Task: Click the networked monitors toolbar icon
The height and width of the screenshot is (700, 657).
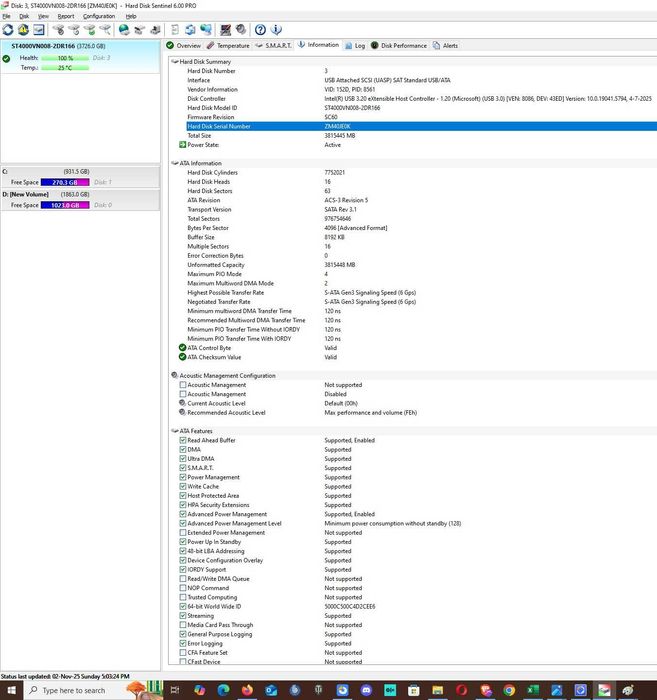Action: pos(206,30)
